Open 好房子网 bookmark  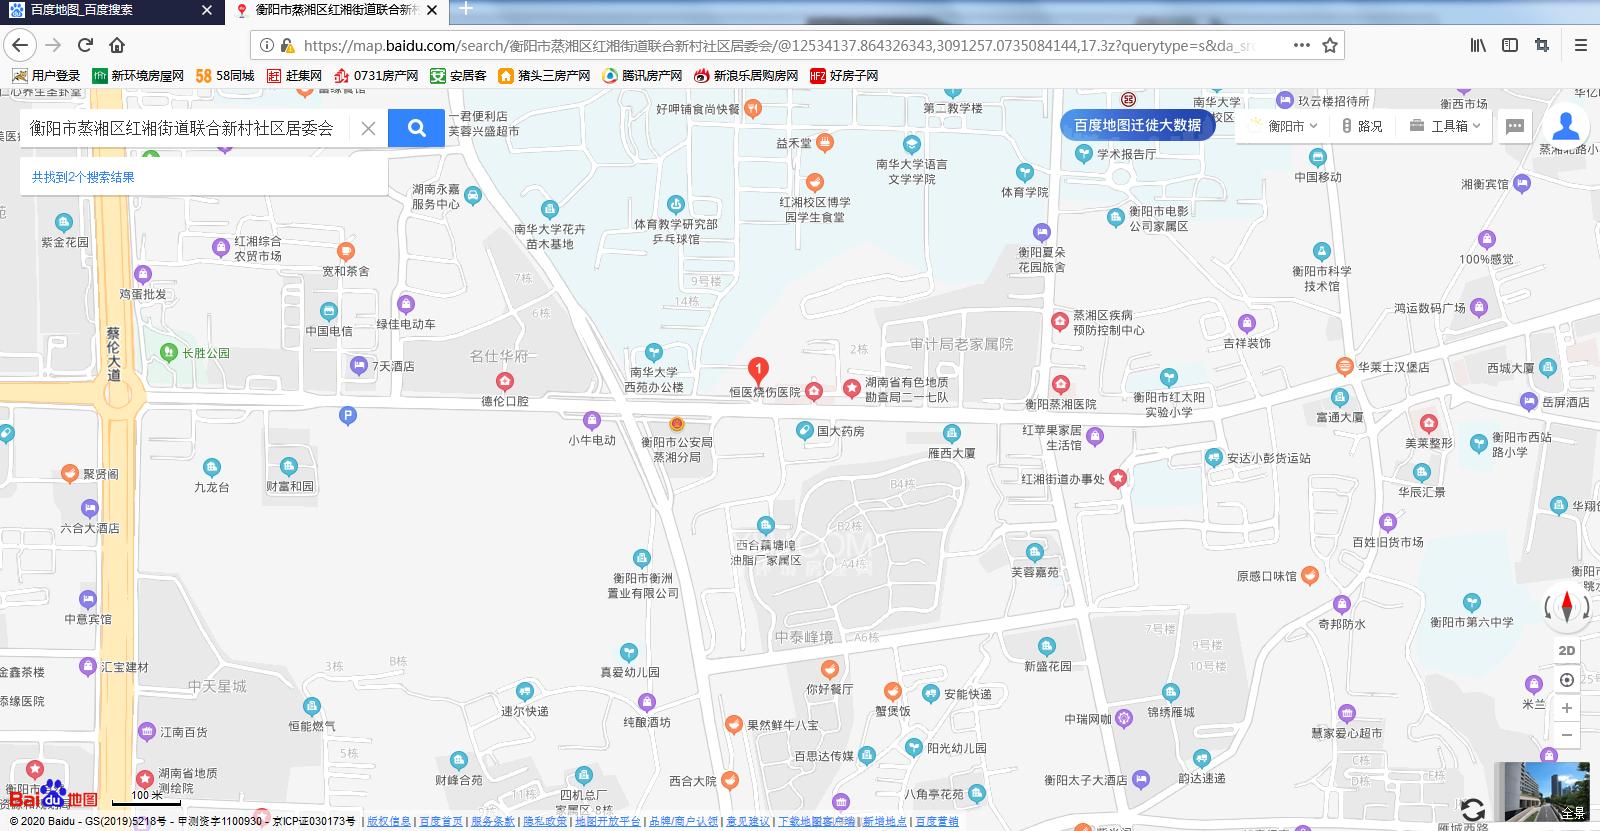(x=844, y=75)
